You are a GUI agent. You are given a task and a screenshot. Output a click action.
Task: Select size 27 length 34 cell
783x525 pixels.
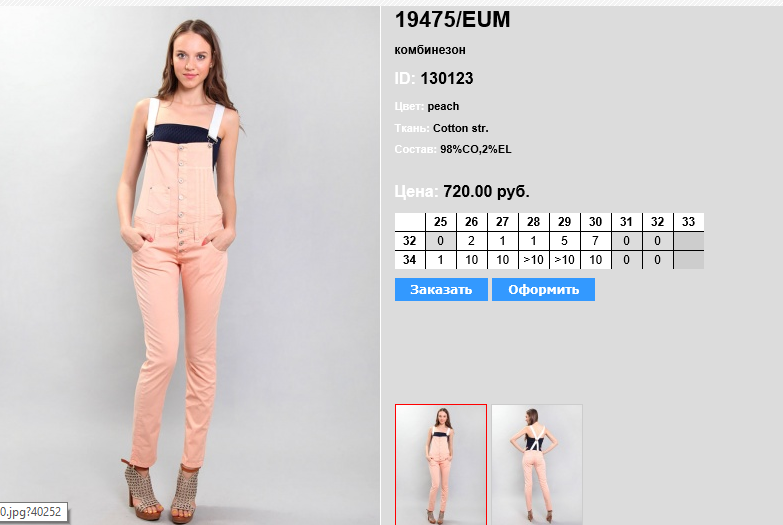coord(502,260)
